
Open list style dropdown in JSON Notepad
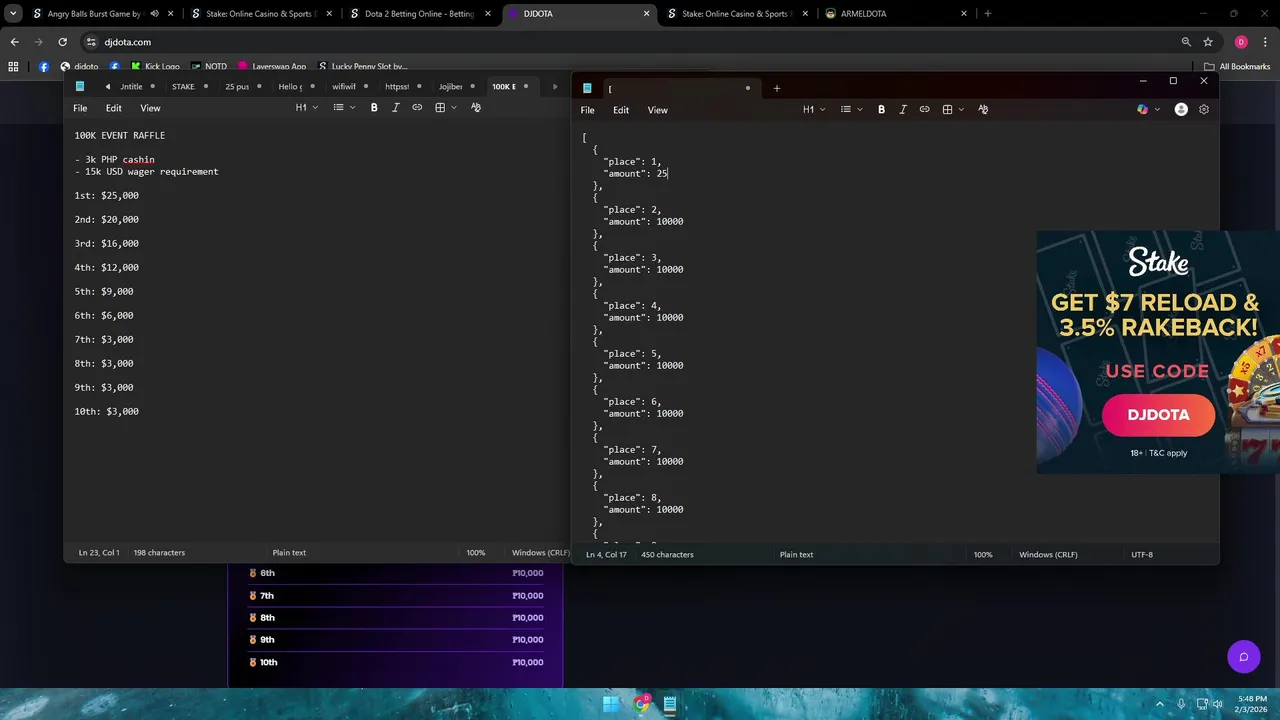tap(852, 110)
